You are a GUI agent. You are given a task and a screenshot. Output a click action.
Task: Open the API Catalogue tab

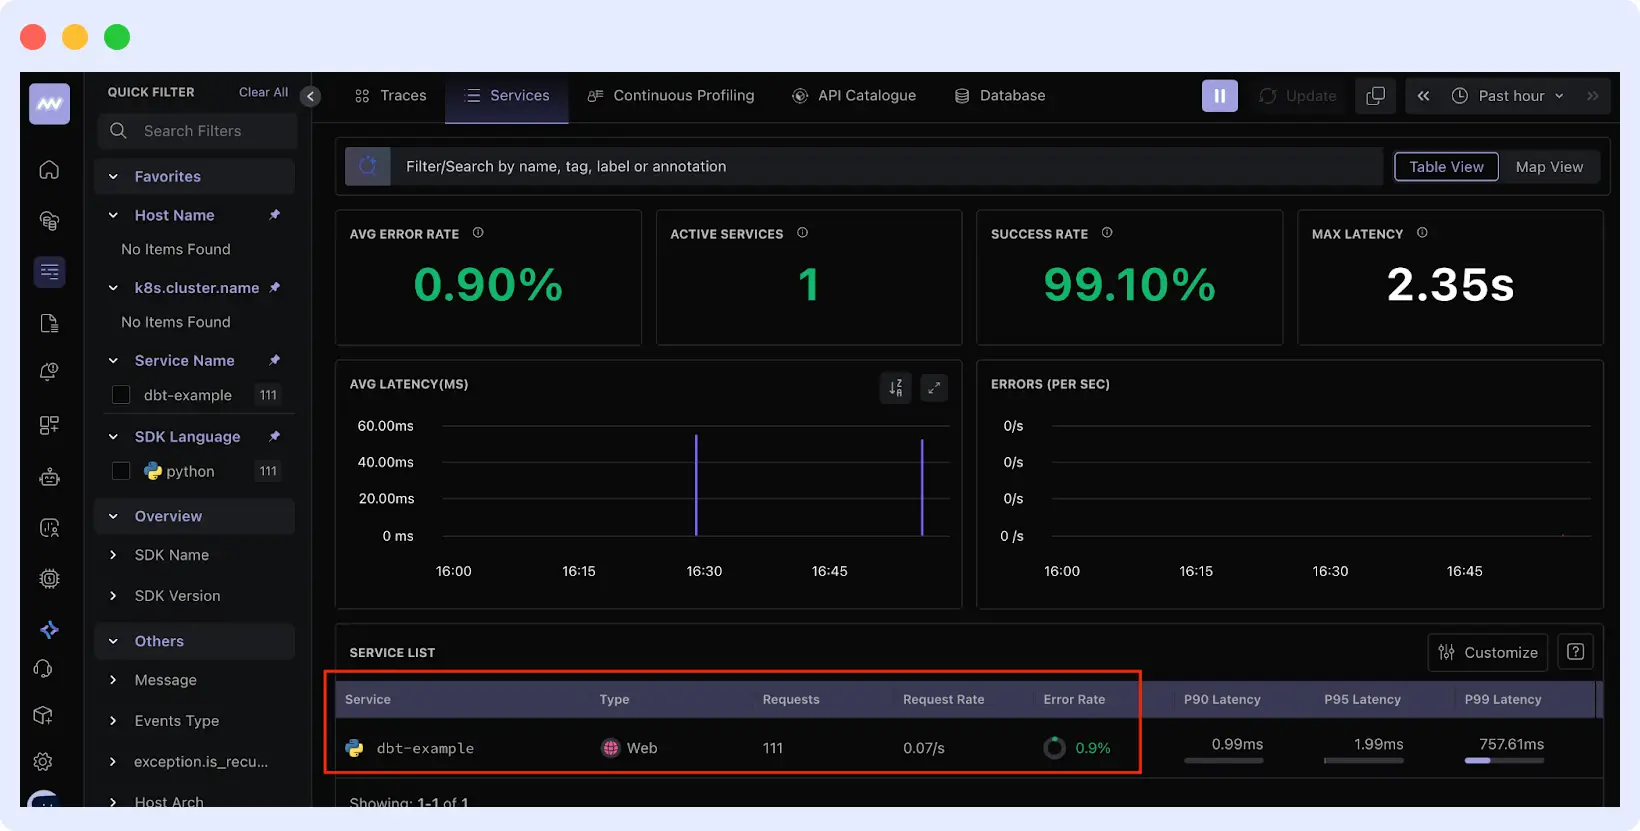coord(854,96)
